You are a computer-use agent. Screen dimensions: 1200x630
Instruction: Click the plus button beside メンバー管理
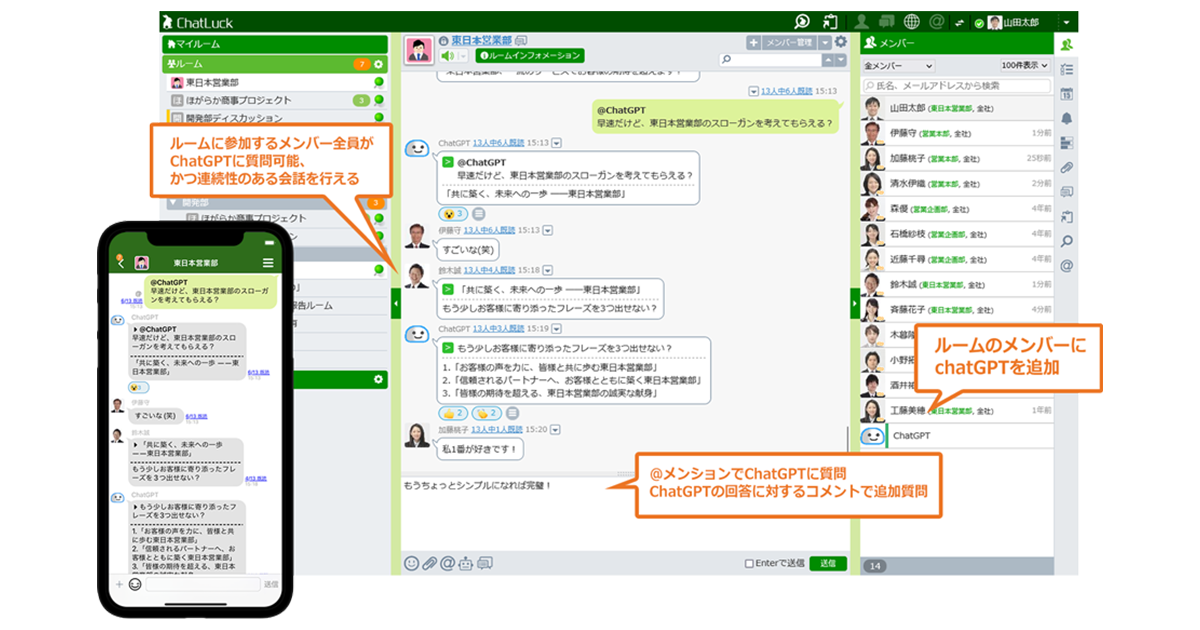tap(753, 42)
